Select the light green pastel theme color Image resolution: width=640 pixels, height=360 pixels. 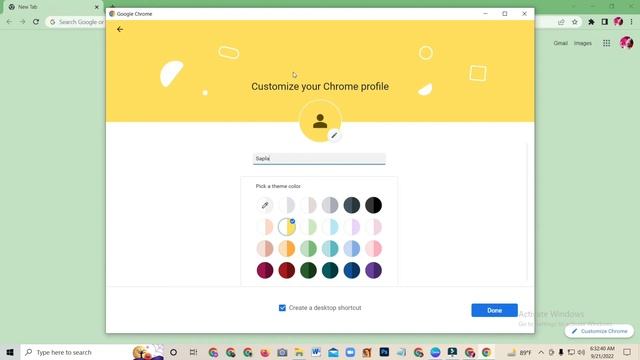click(x=308, y=227)
